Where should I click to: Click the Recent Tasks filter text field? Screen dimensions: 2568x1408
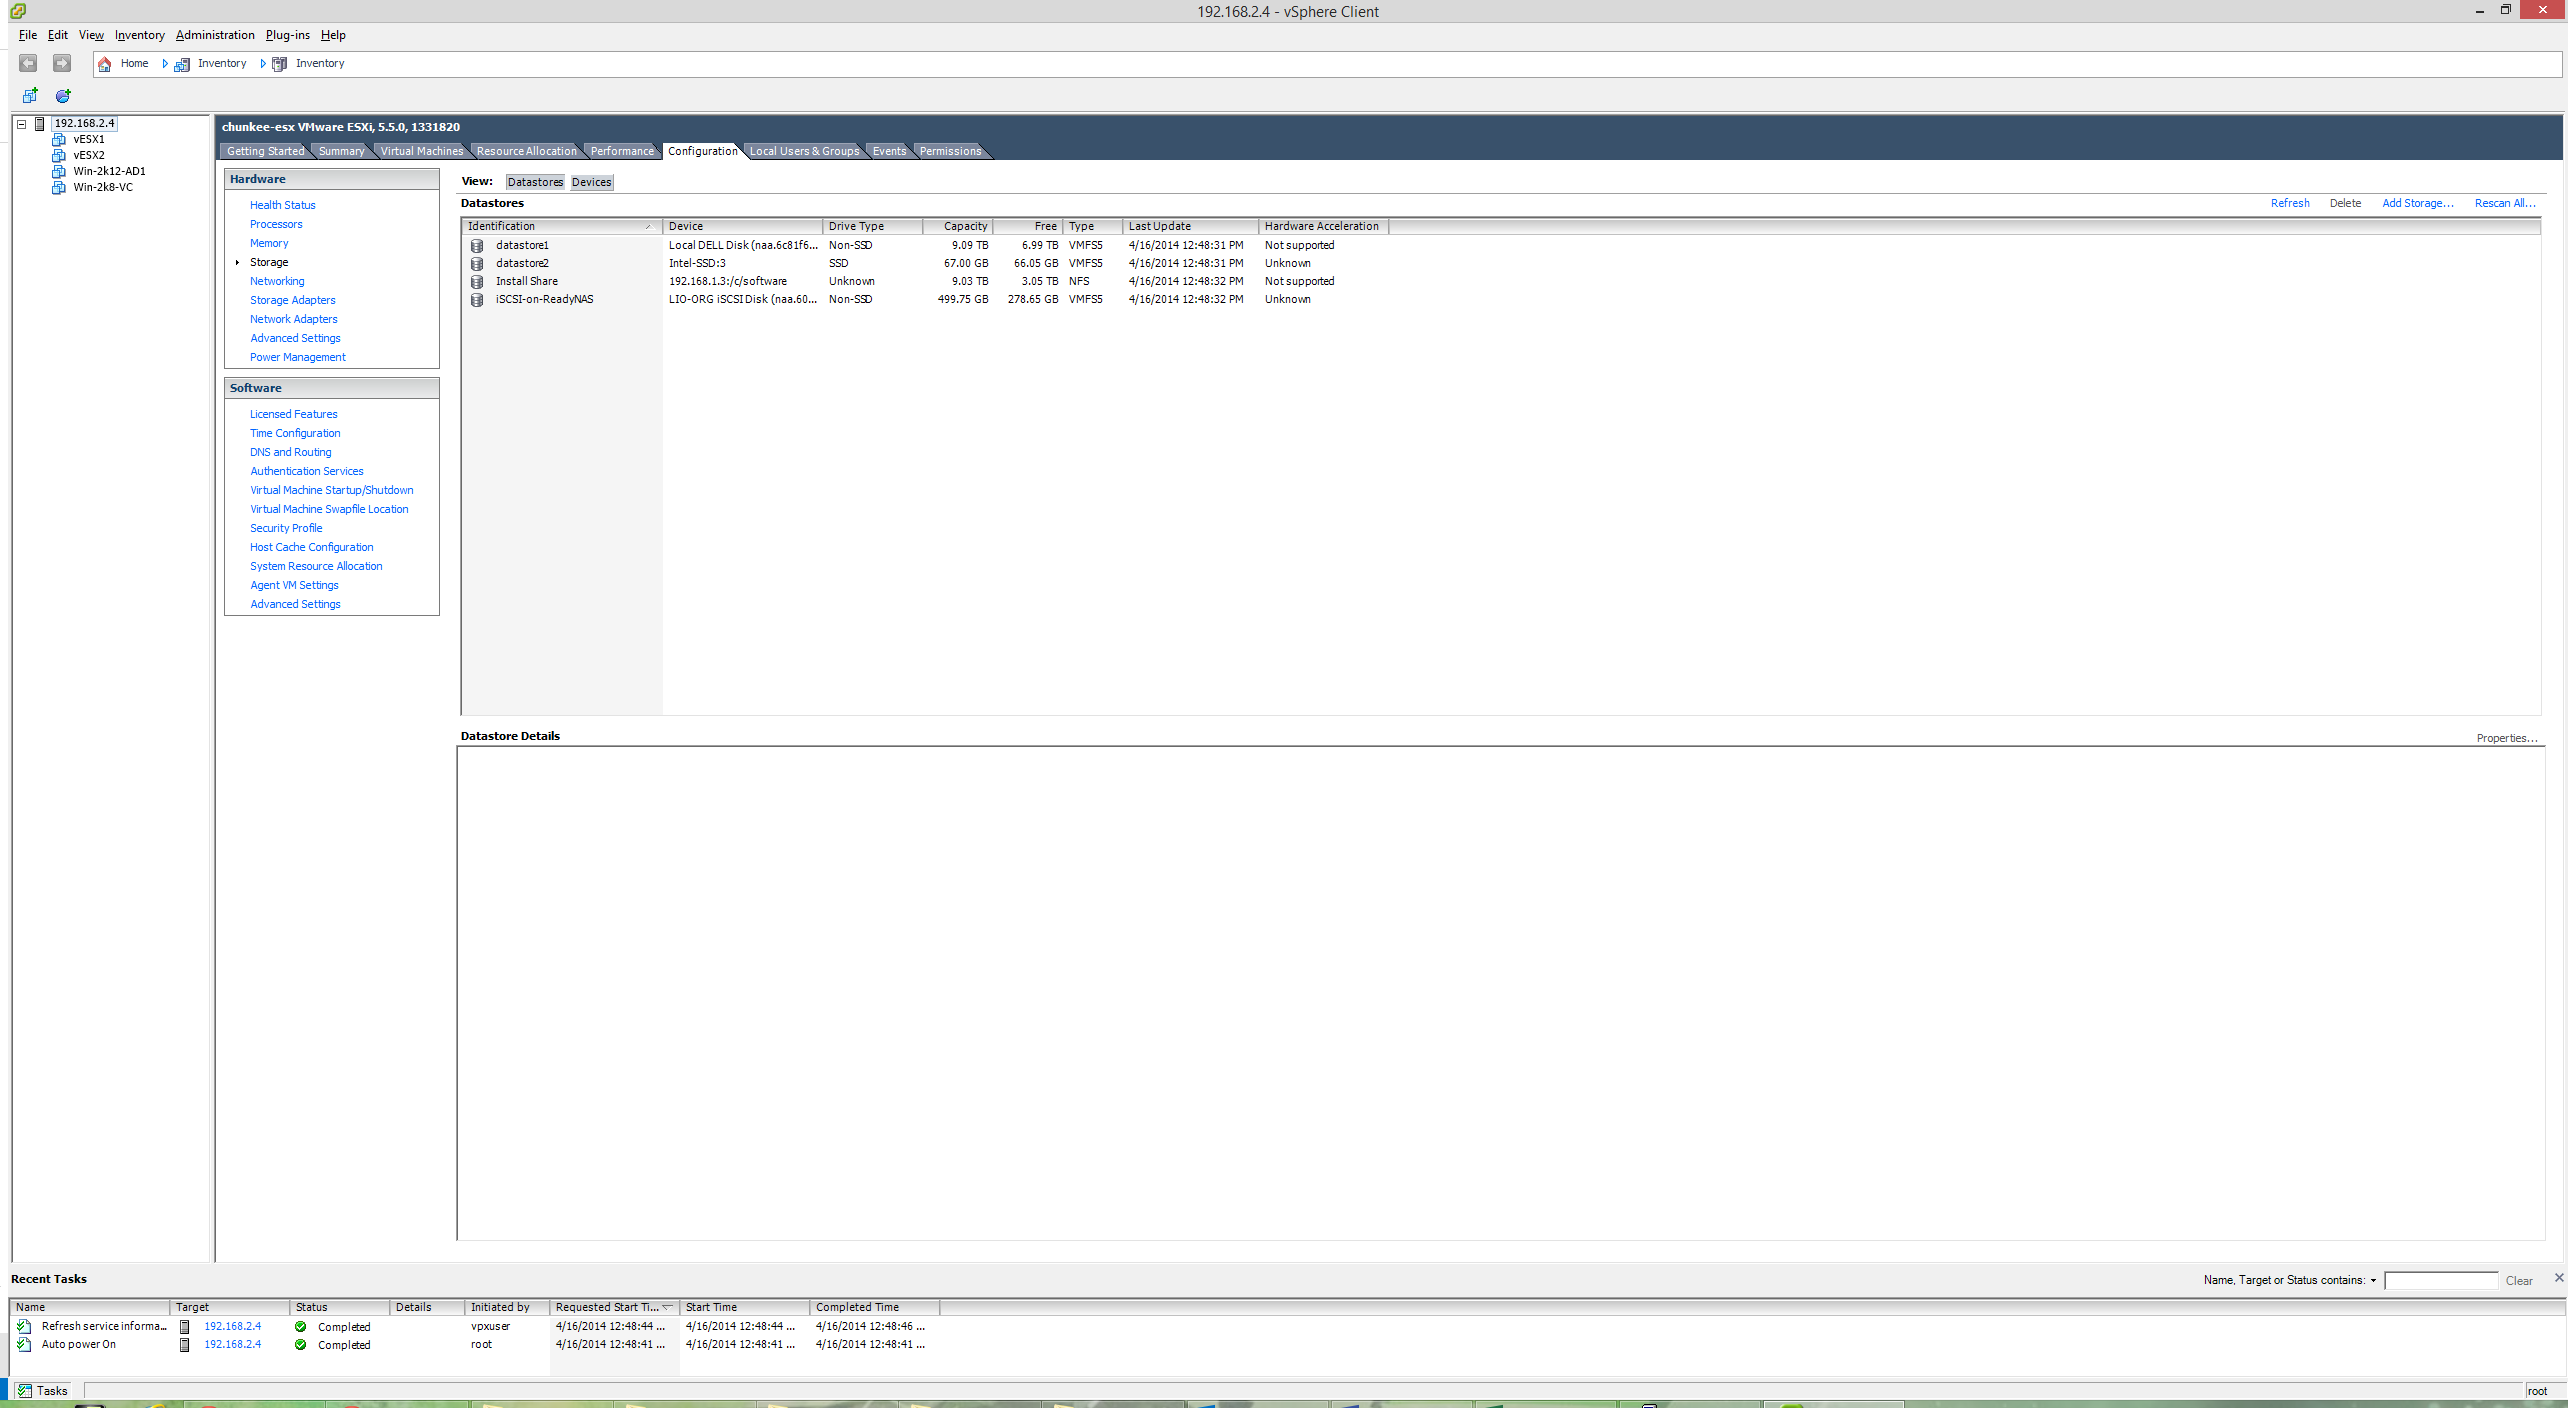point(2440,1281)
